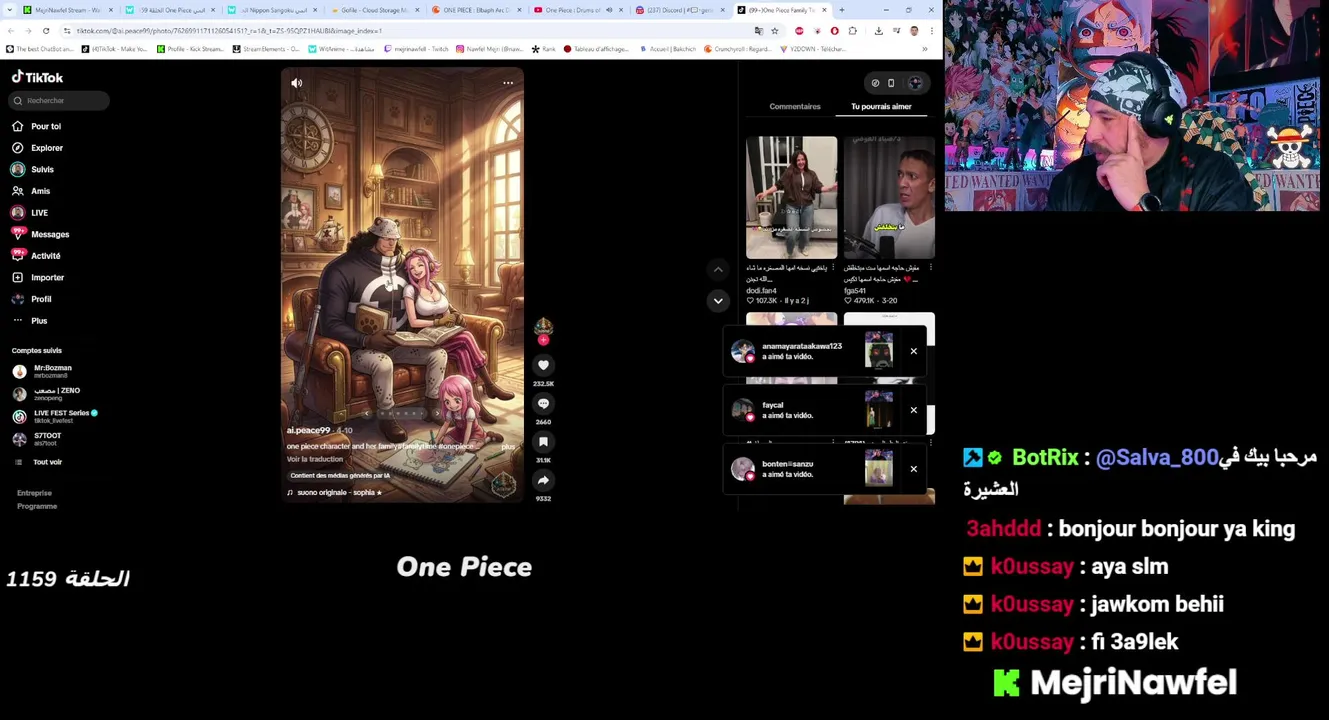This screenshot has height=720, width=1329.
Task: Open the Pour toi feed
Action: coord(37,126)
